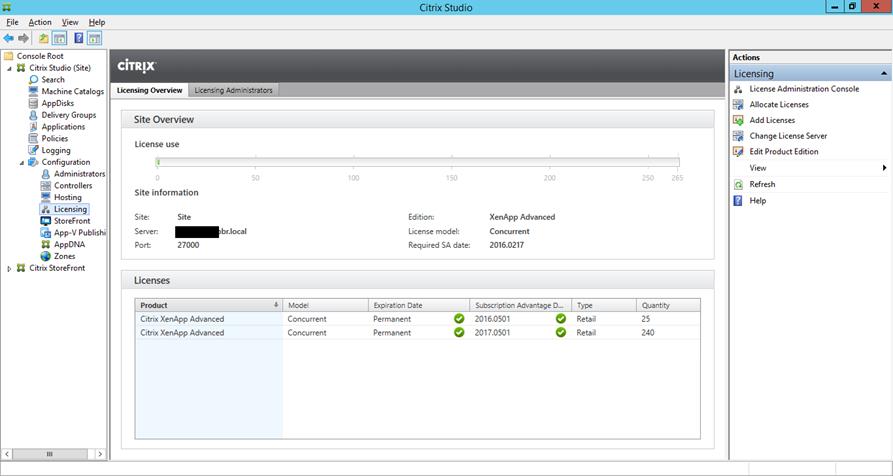The image size is (893, 476).
Task: Expand the Citrix StoreFront node
Action: [9, 268]
